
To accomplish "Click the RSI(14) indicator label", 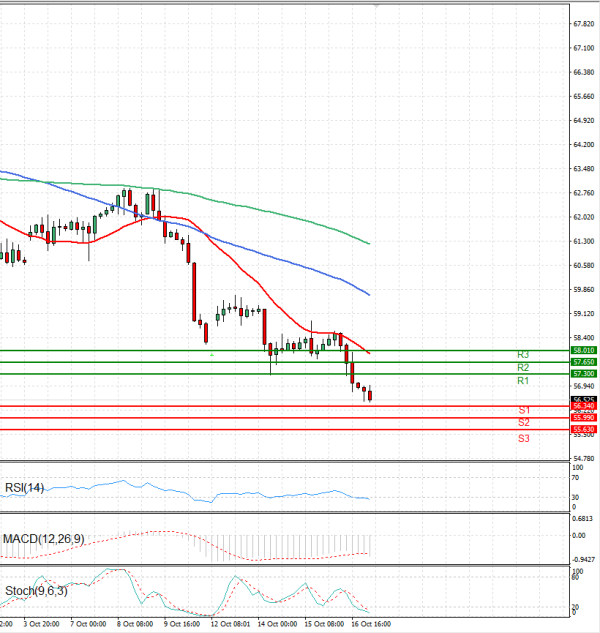I will click(25, 488).
